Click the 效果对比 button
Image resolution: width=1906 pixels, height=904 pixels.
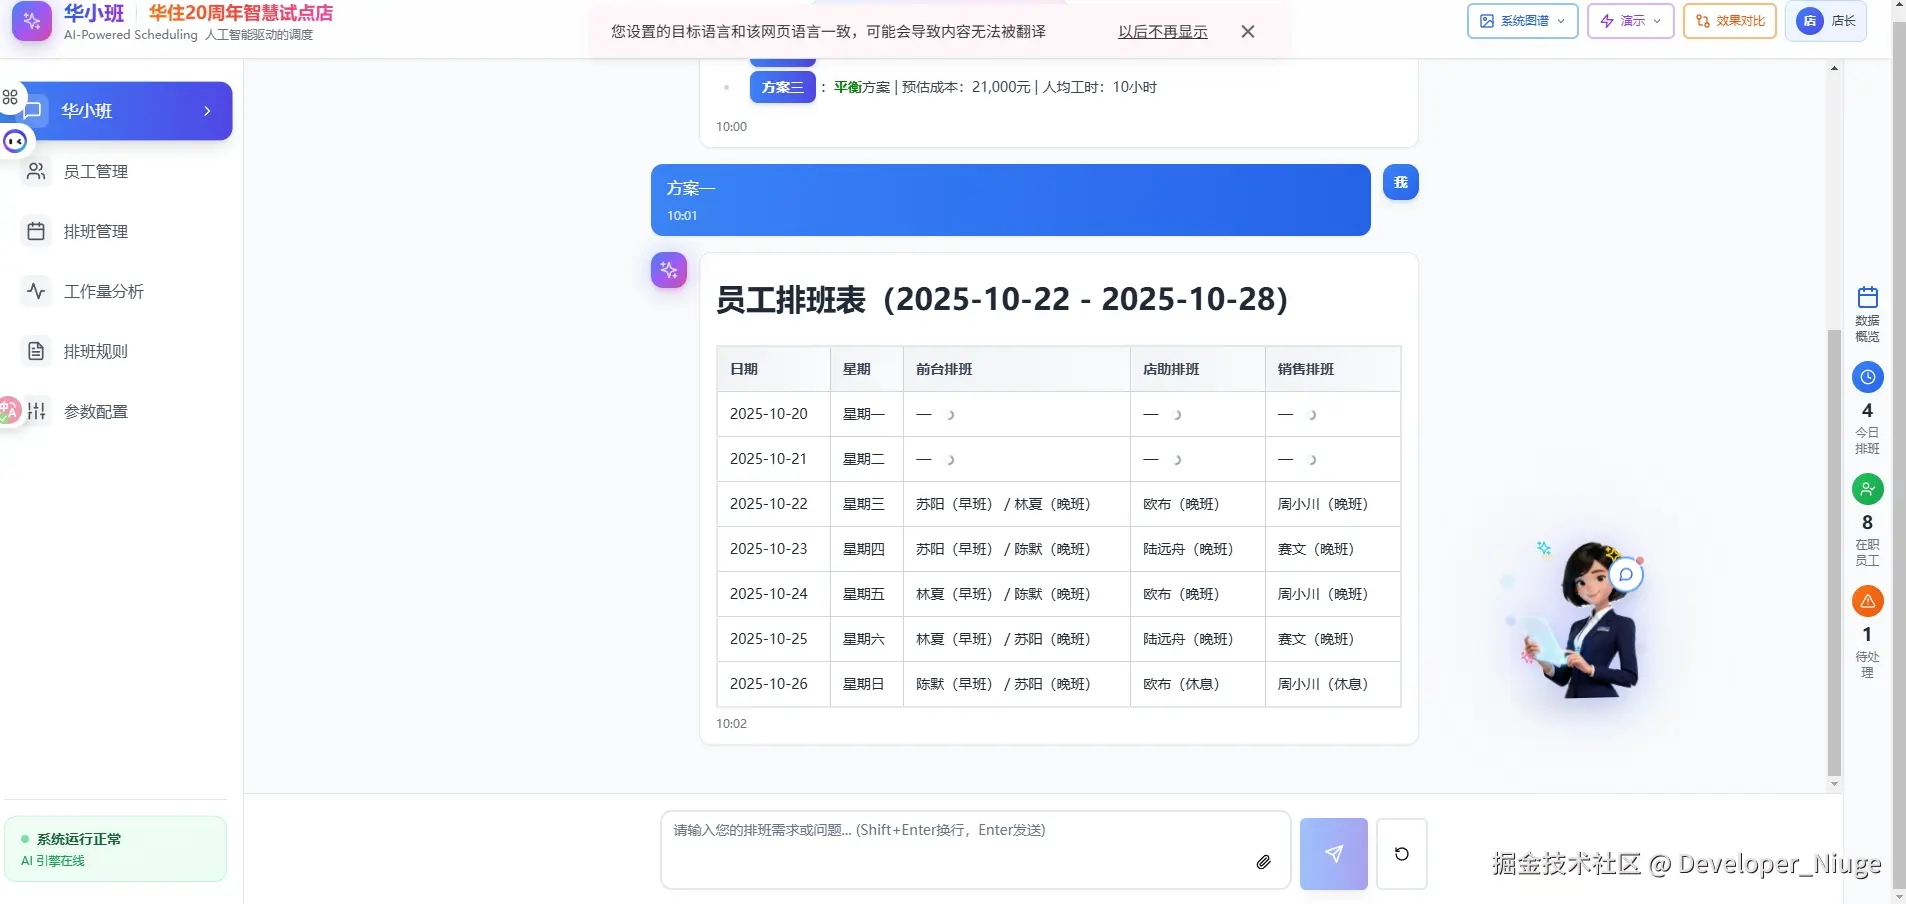tap(1730, 20)
